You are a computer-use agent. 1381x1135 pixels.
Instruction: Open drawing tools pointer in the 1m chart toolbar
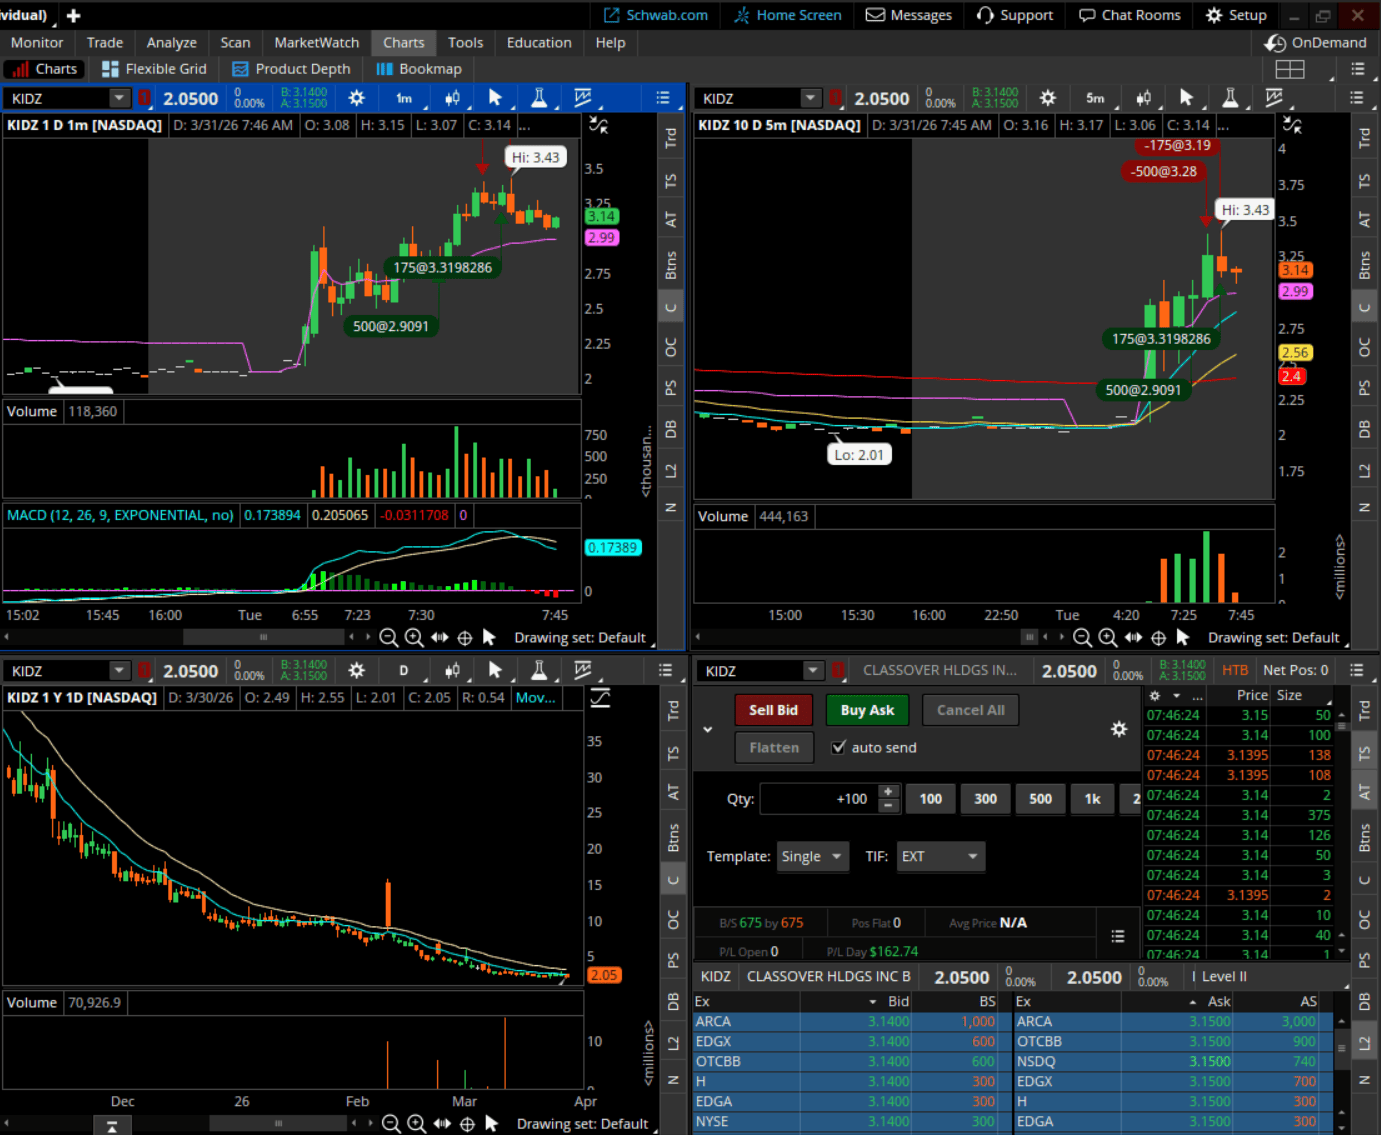point(495,98)
